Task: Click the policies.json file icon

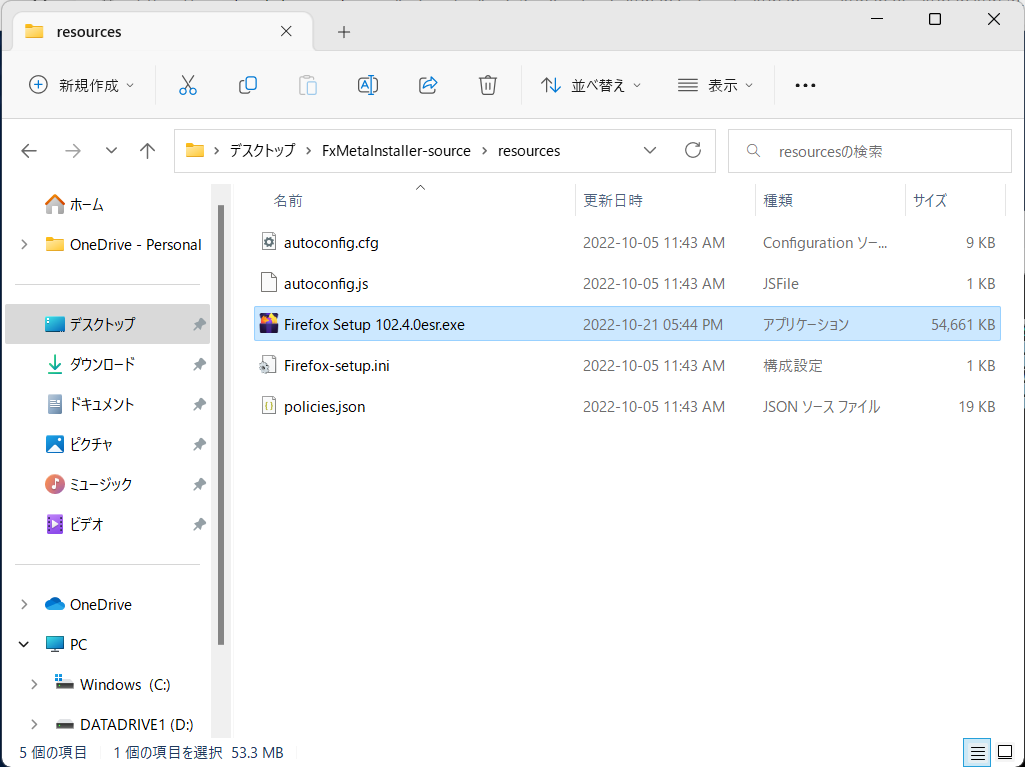Action: [269, 406]
